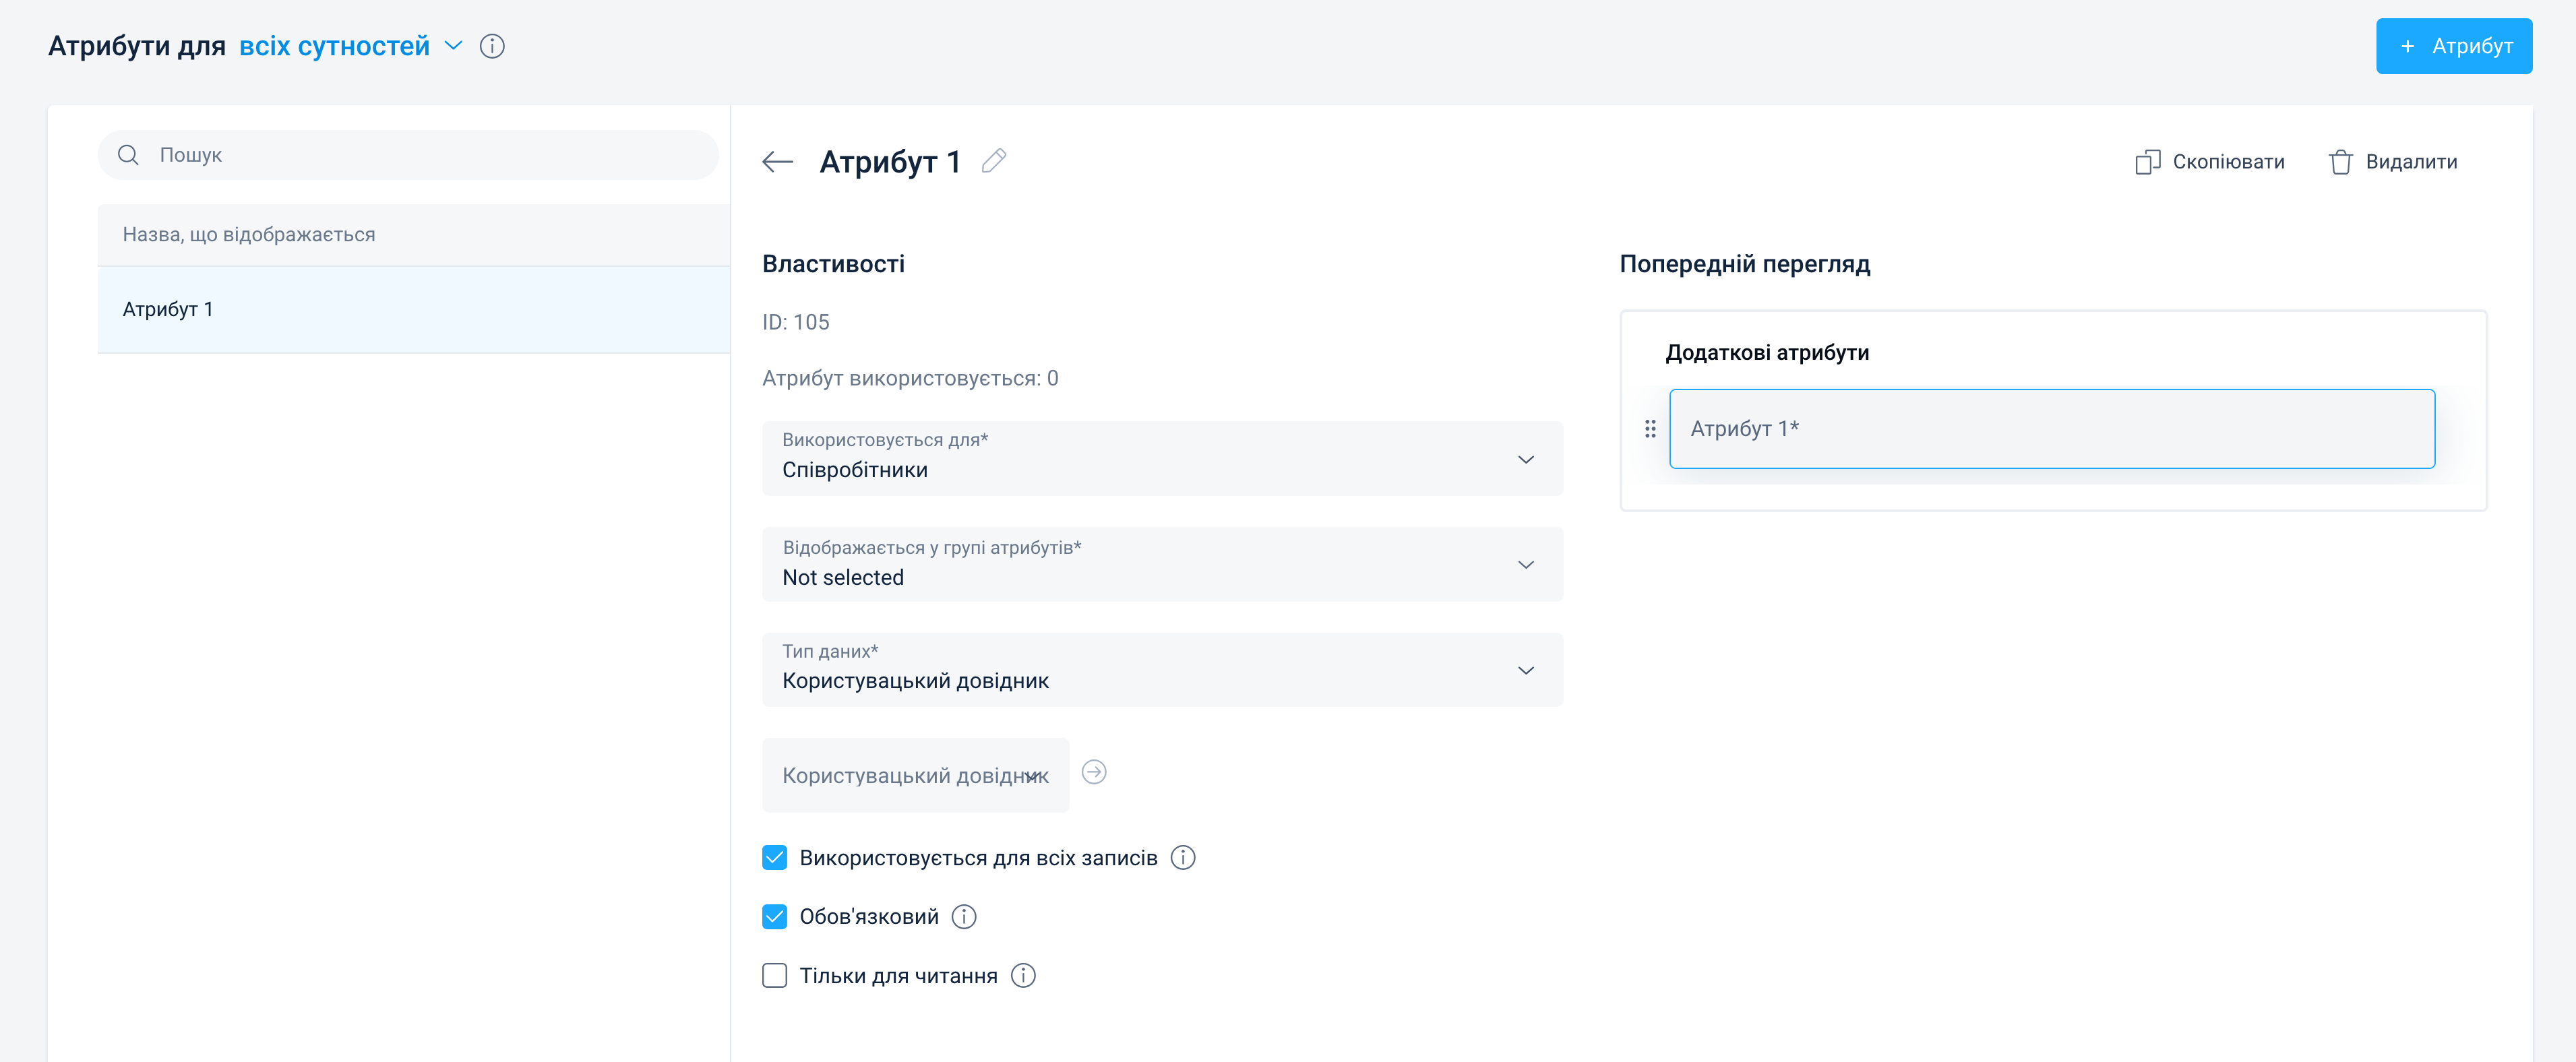Click Видалити to delete the attribute
This screenshot has height=1062, width=2576.
[2393, 162]
